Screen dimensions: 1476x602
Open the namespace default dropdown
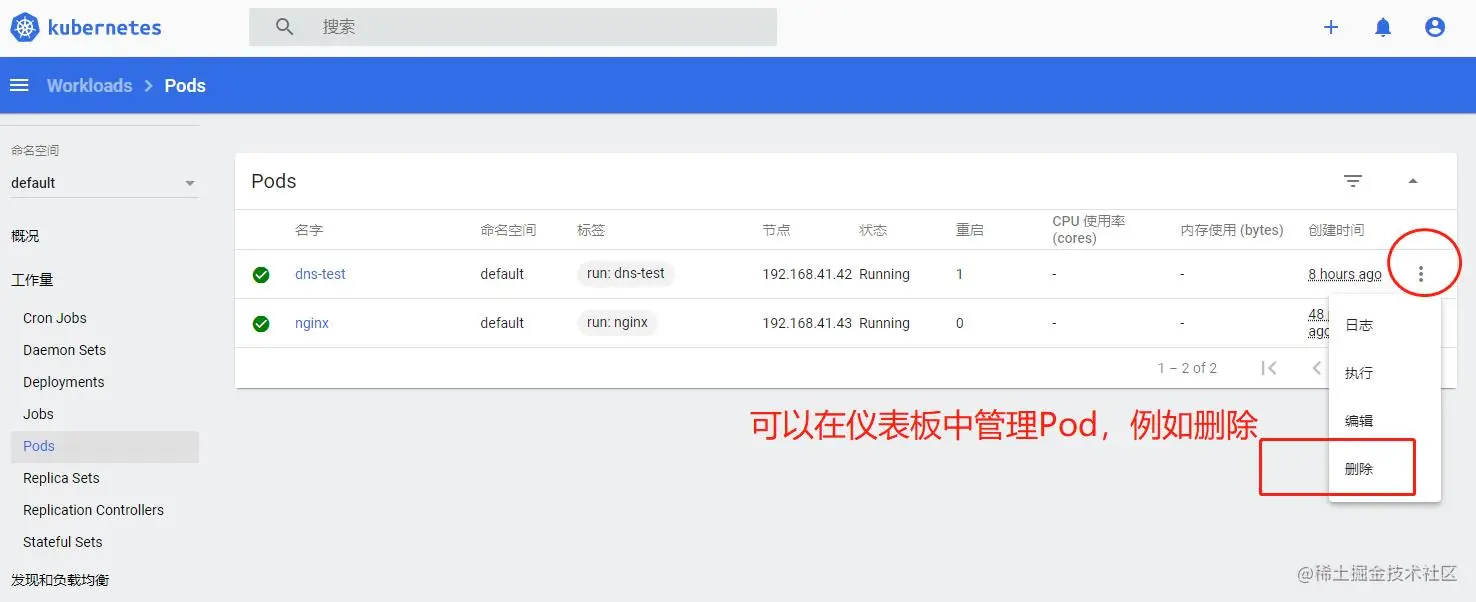(104, 183)
